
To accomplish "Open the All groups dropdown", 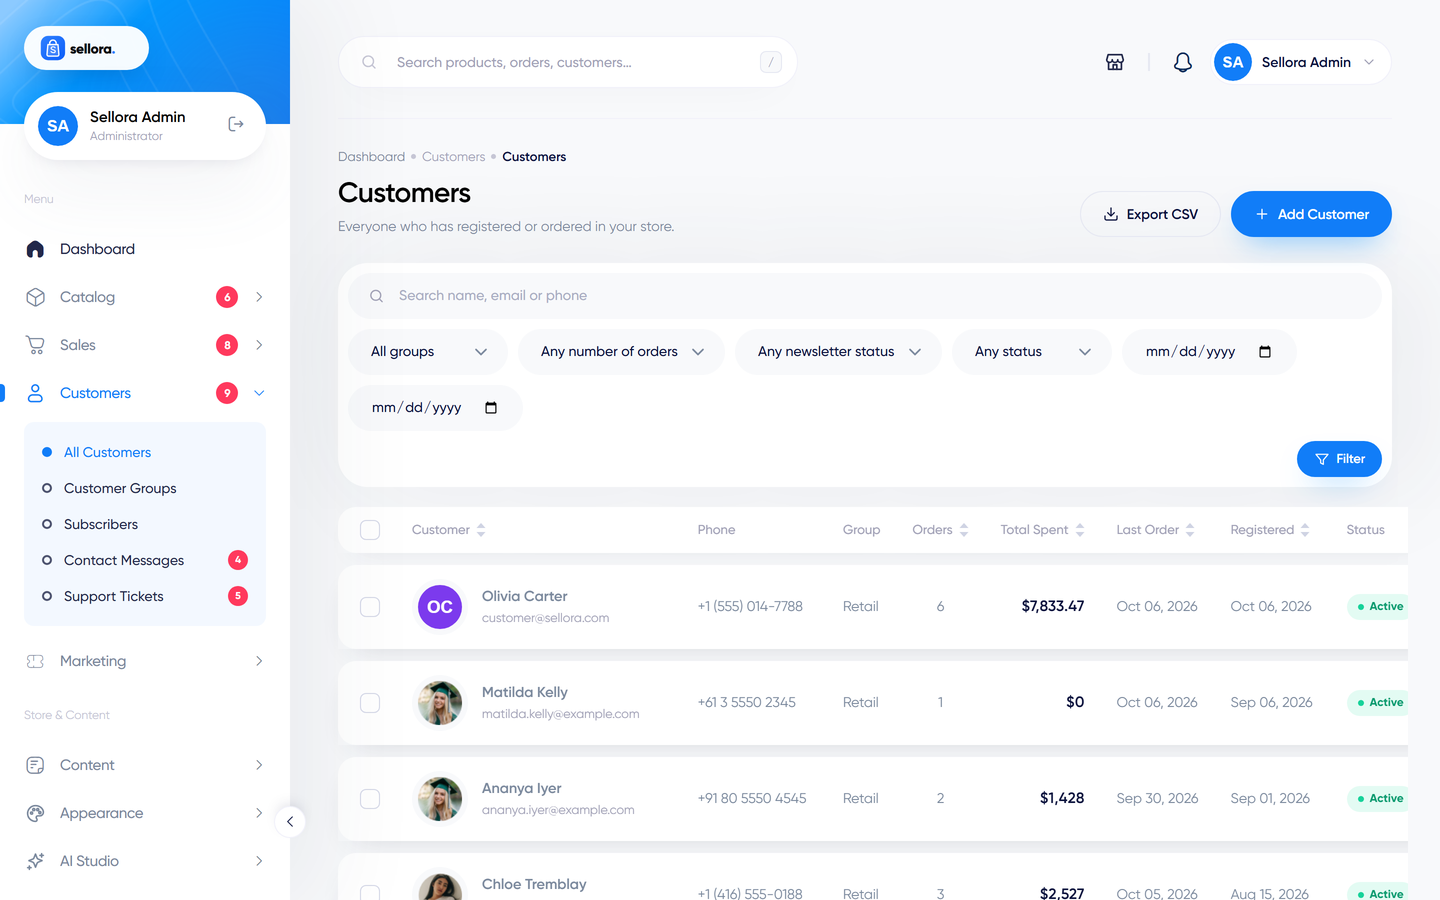I will [428, 352].
